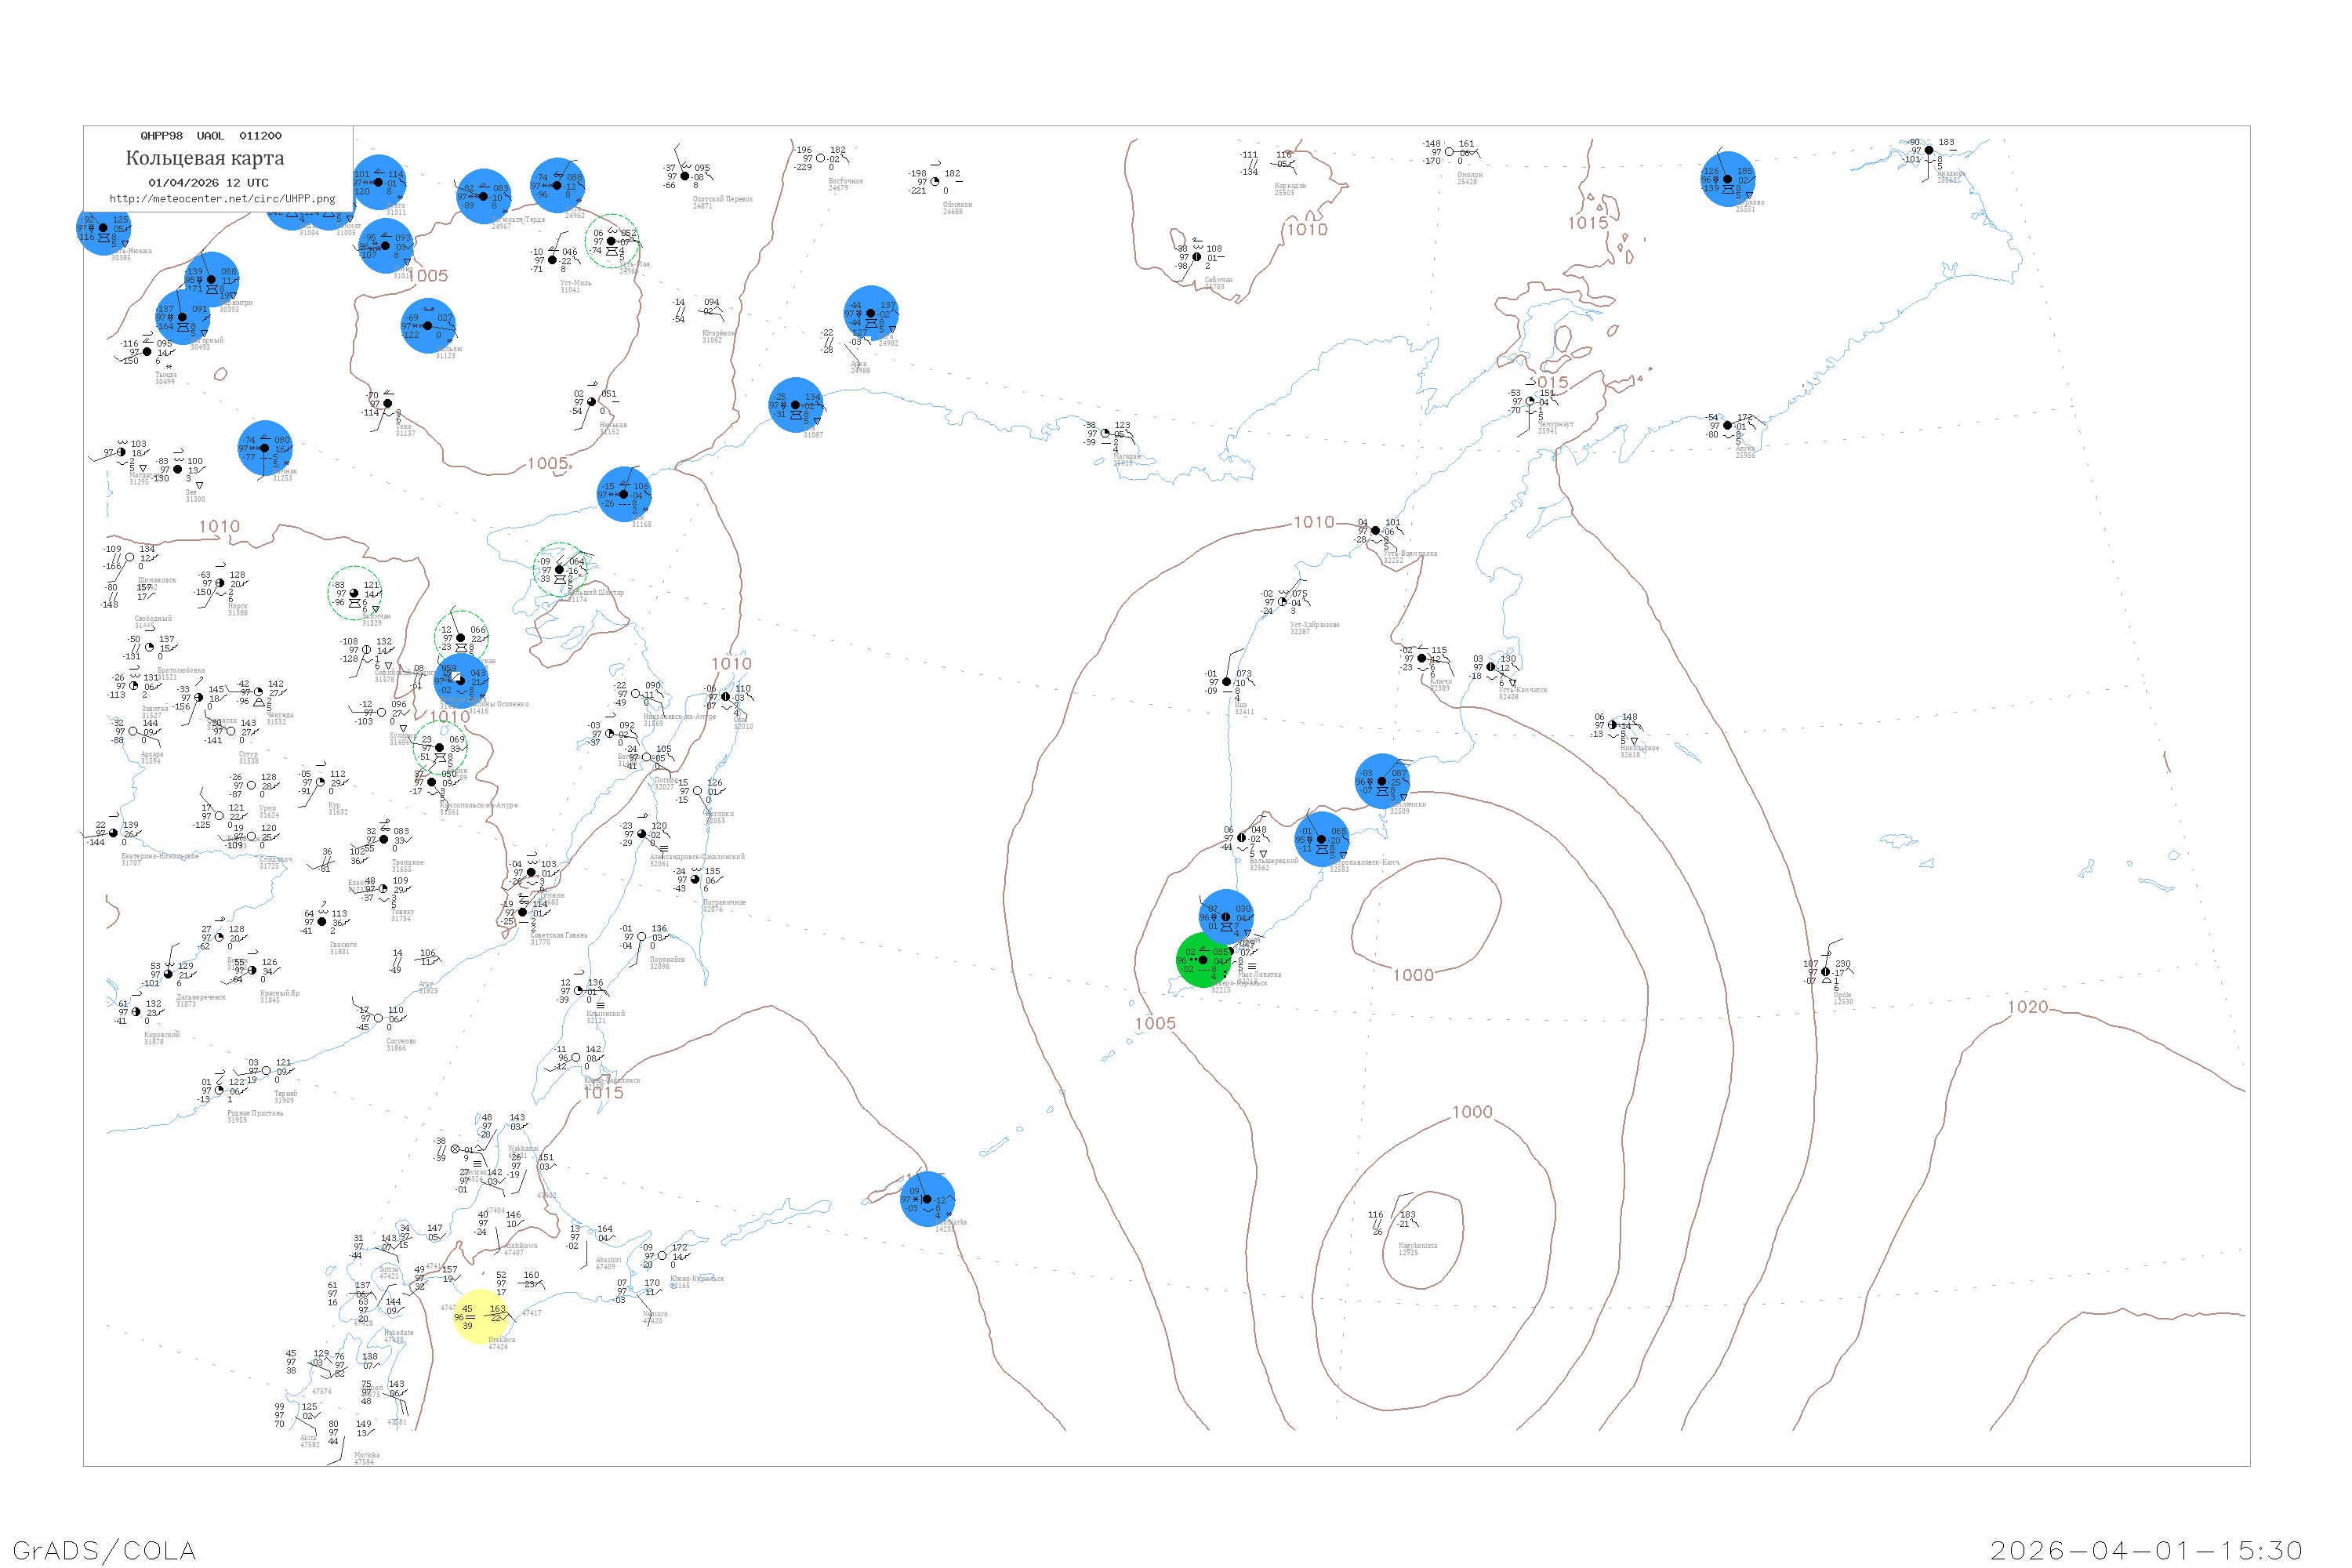Click the blue station circle numbered 32509
Image resolution: width=2352 pixels, height=1568 pixels.
coord(1382,781)
